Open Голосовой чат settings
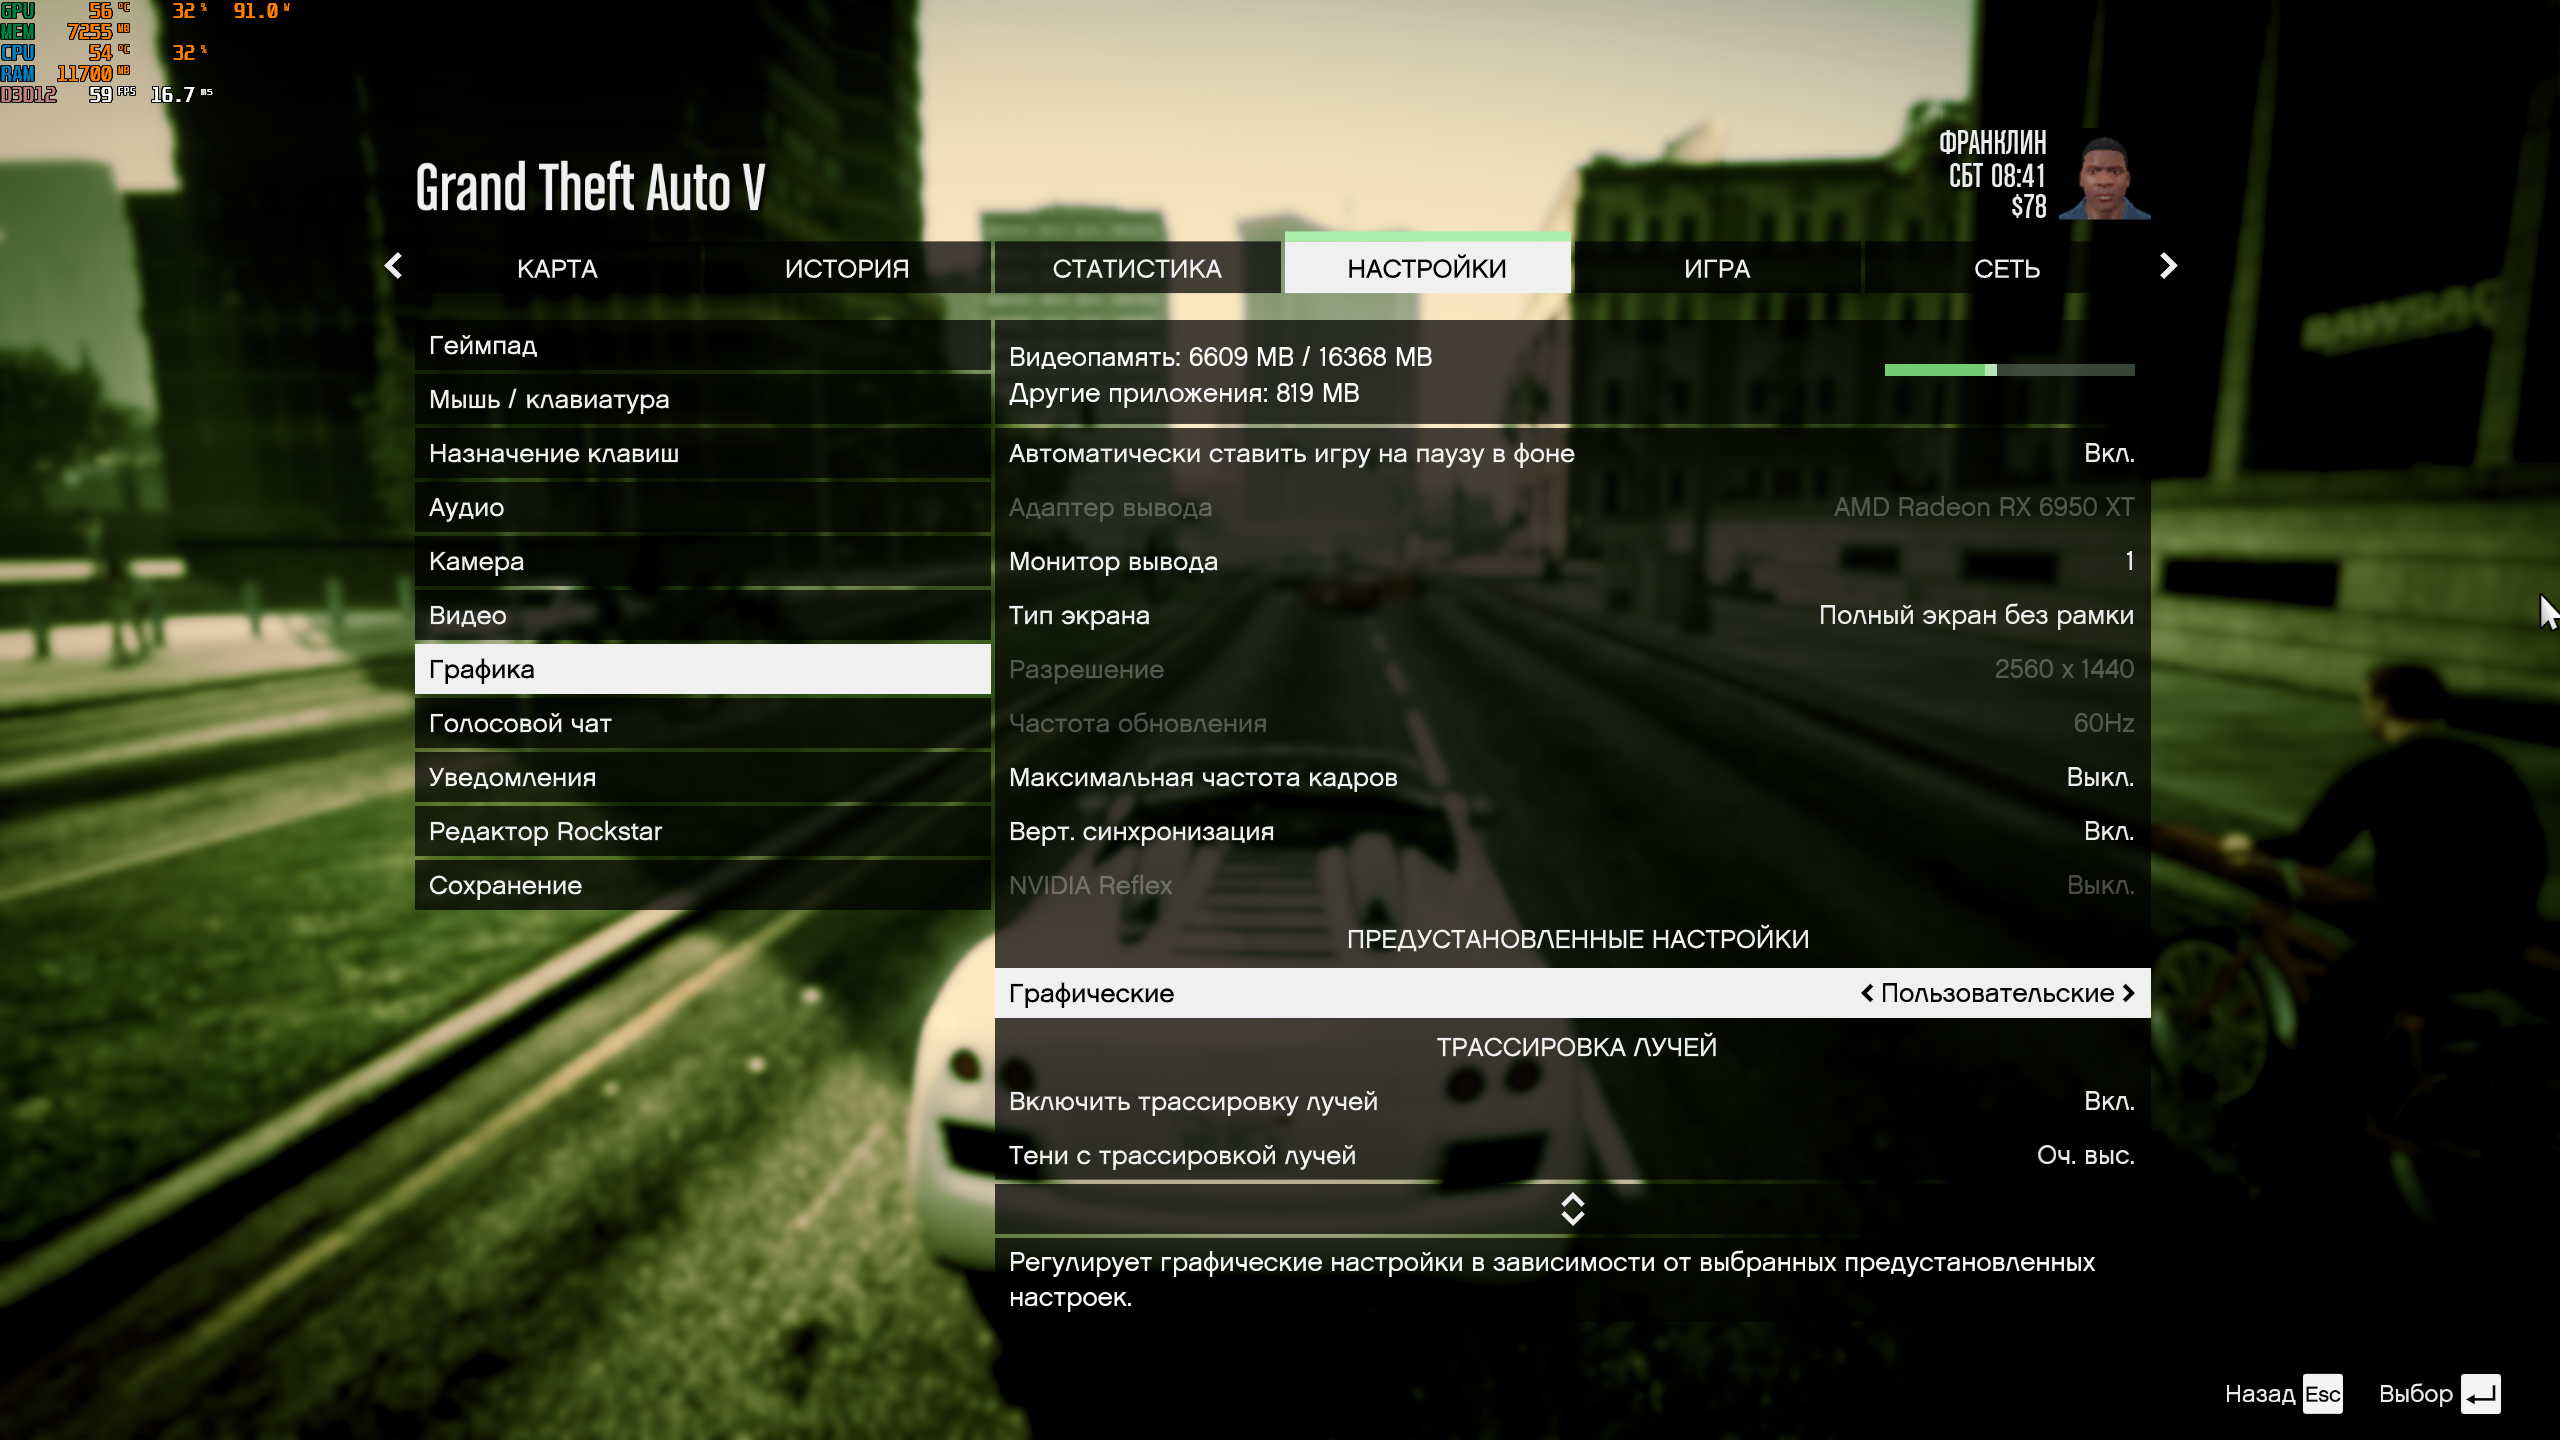The width and height of the screenshot is (2560, 1440). (x=703, y=723)
